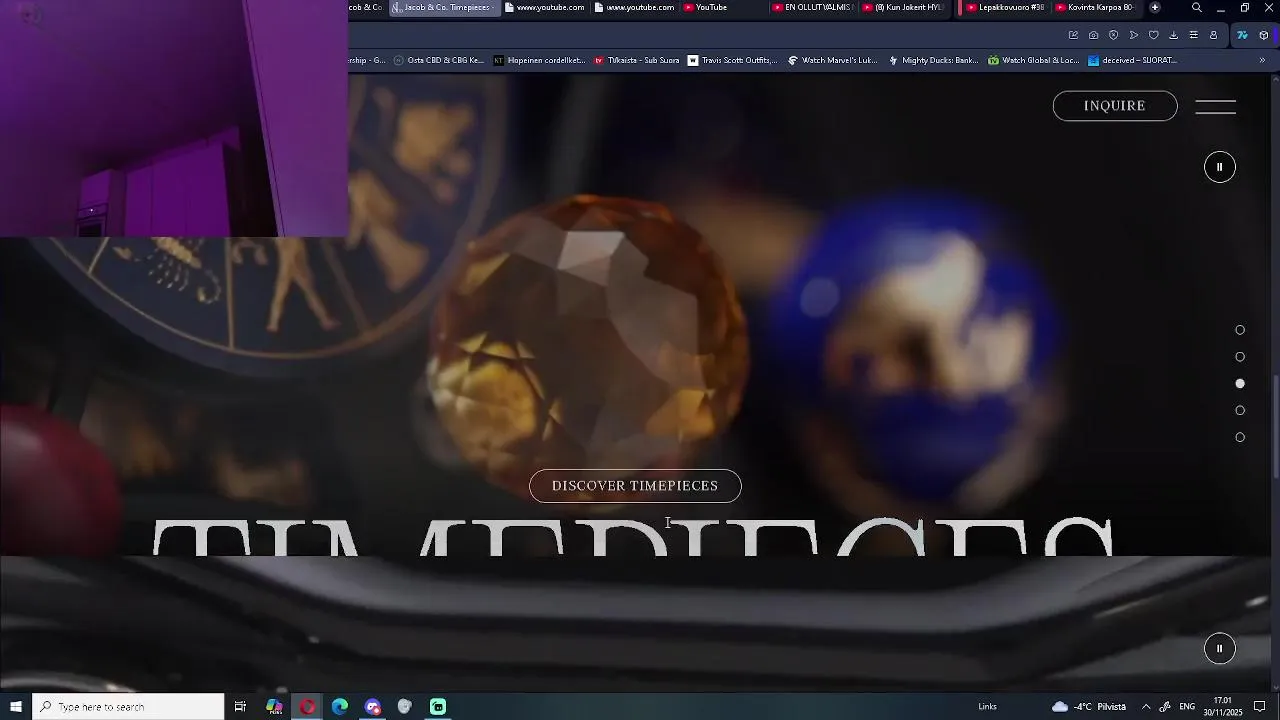Click the blue extension icon in toolbar
This screenshot has width=1280, height=720.
[1242, 35]
